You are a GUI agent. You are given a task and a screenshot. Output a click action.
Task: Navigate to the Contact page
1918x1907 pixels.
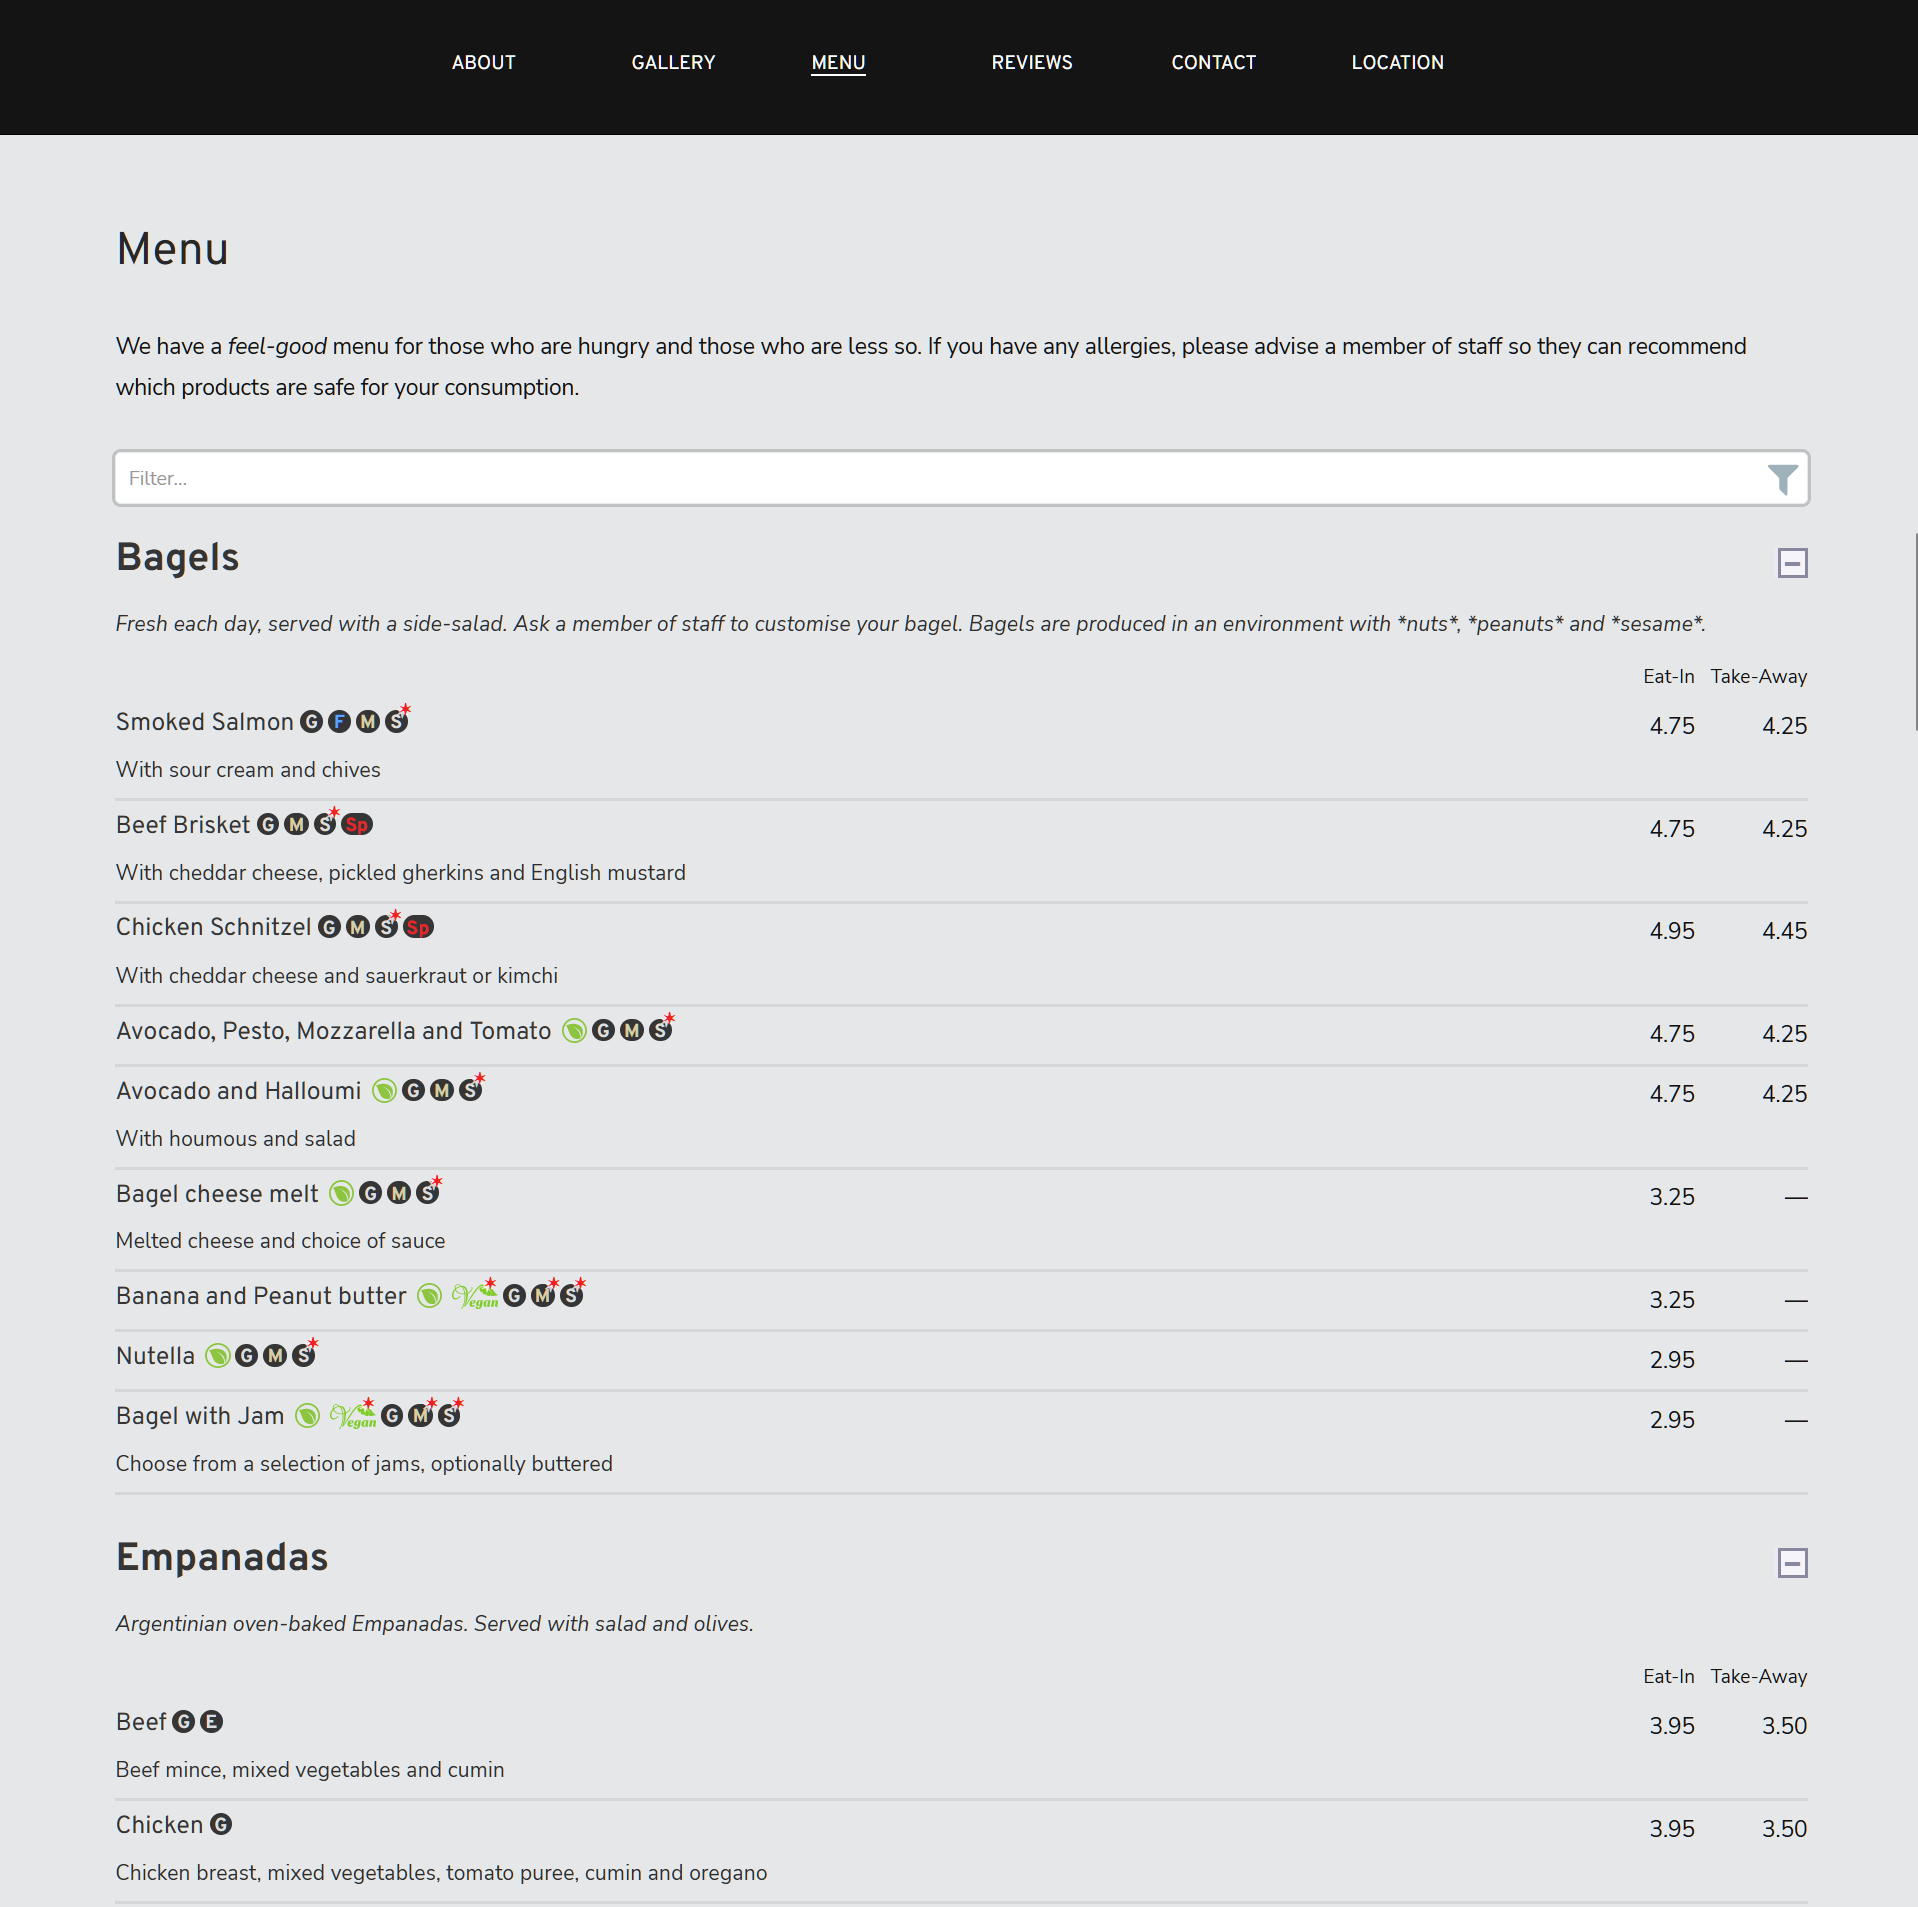pos(1213,63)
